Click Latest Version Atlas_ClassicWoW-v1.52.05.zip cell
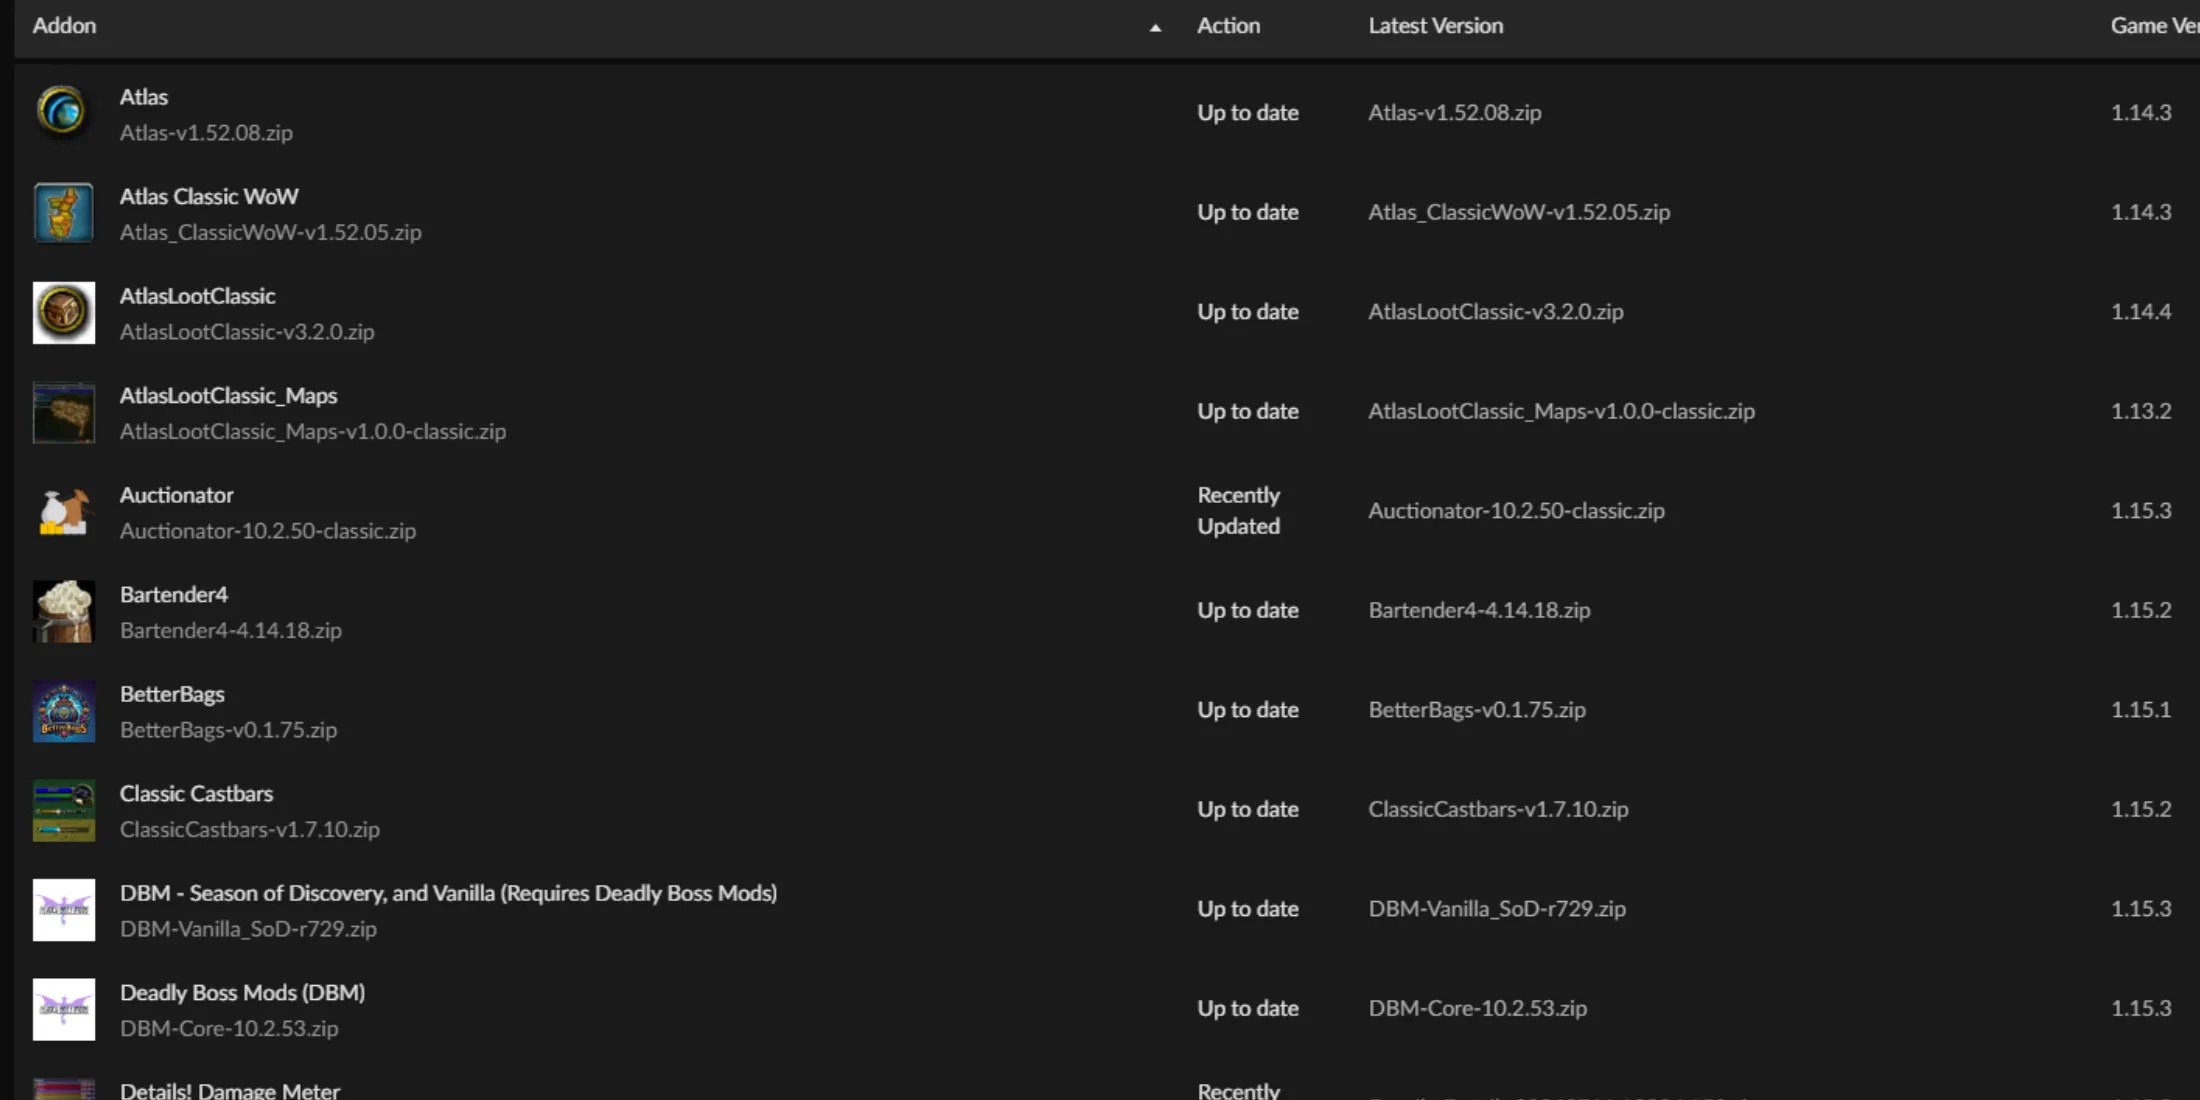2200x1100 pixels. [x=1519, y=212]
